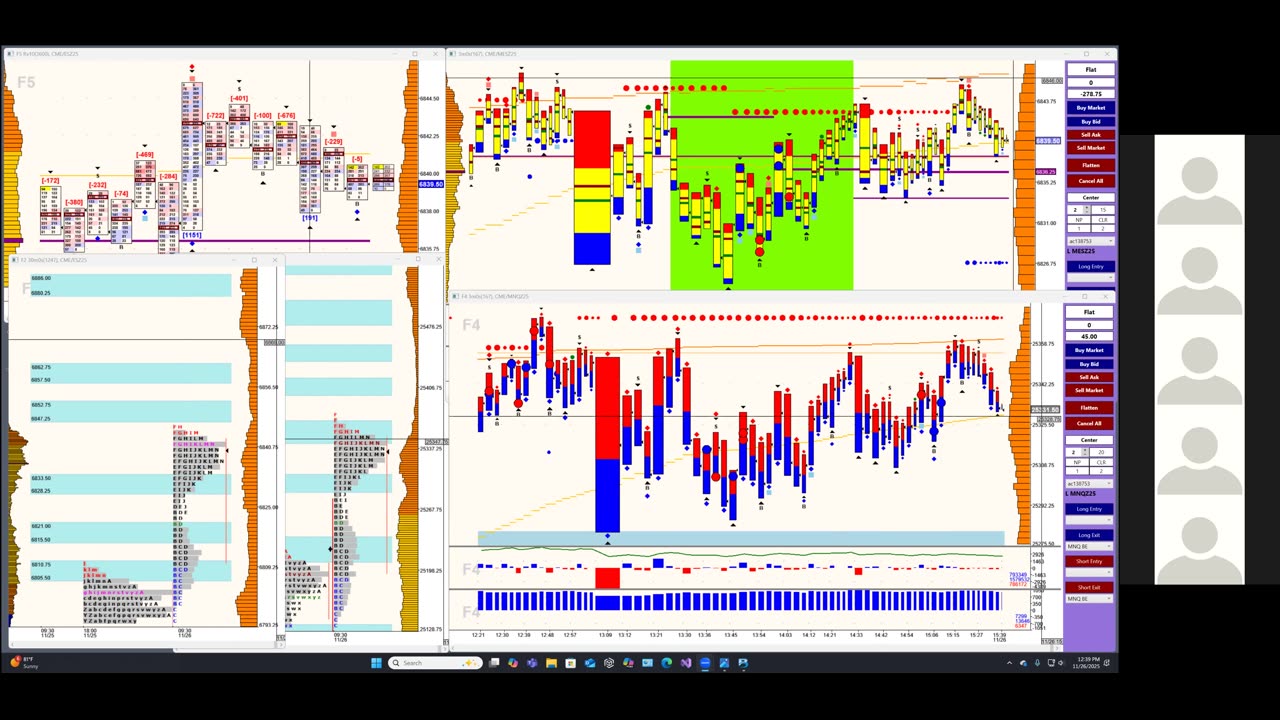Screen dimensions: 1280x720
Task: Flatten the MNQZ25 position
Action: tap(1089, 407)
